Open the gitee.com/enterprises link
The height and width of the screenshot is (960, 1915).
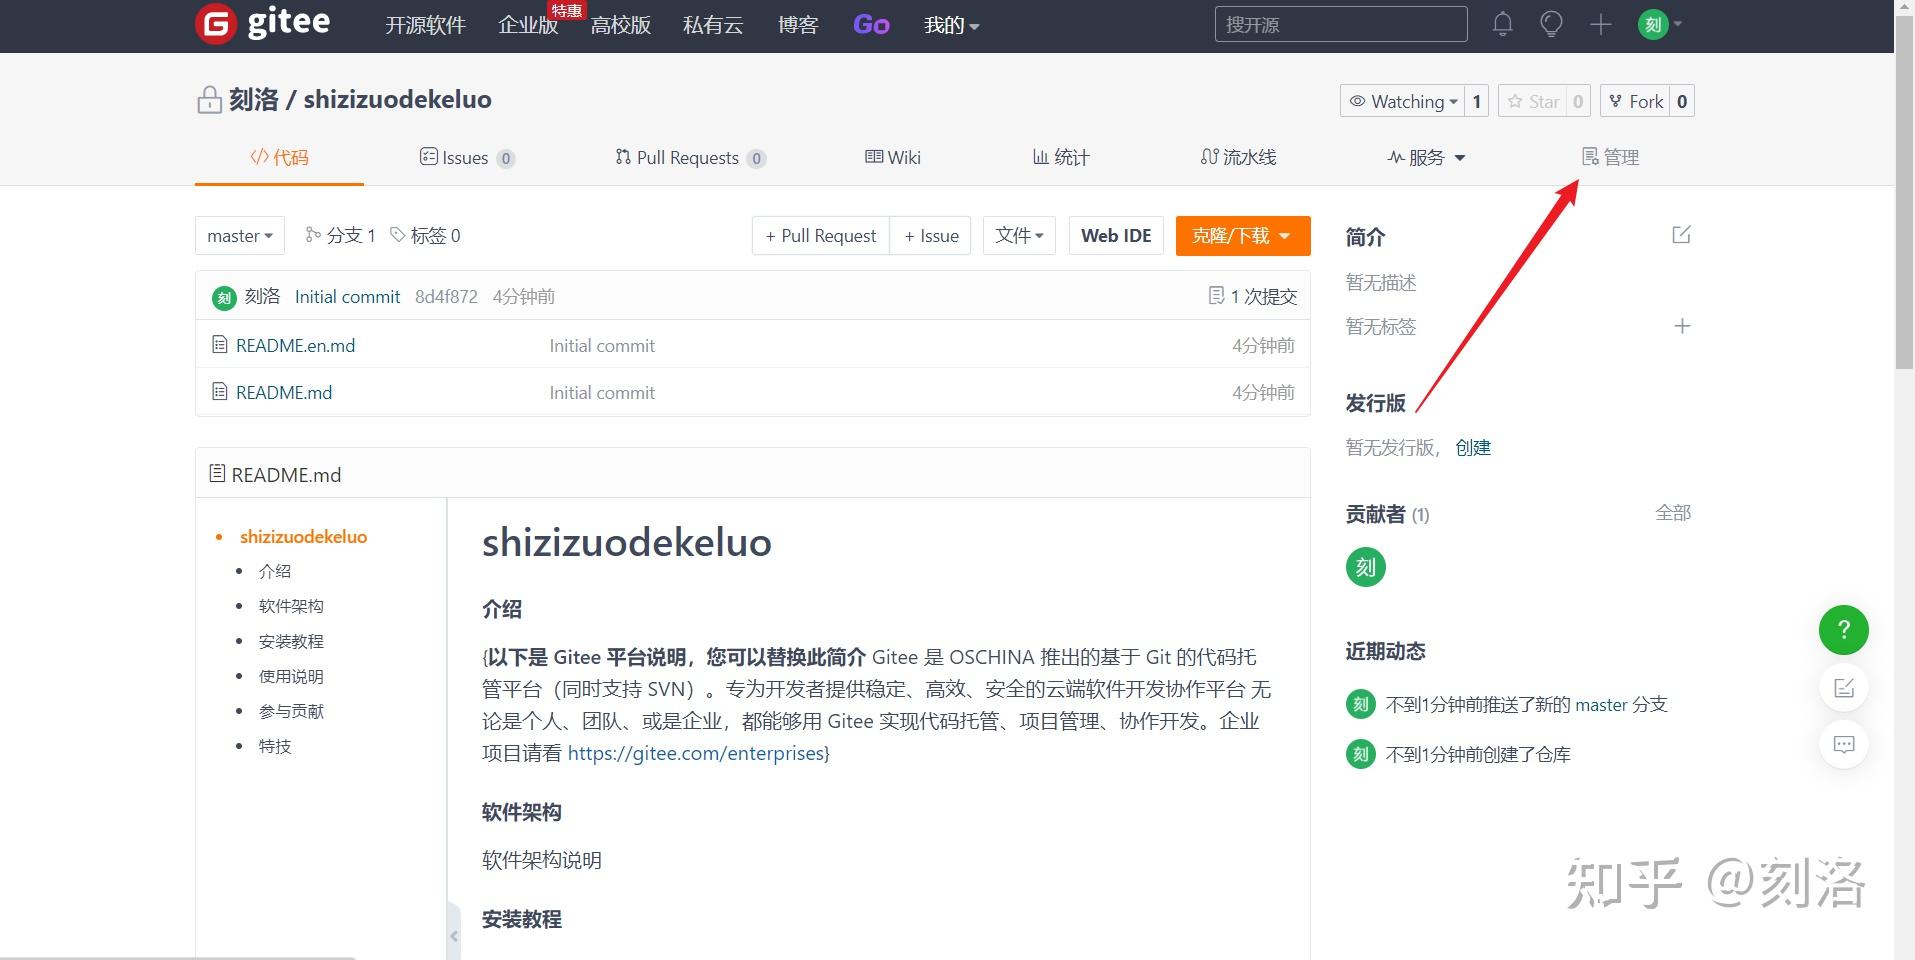coord(696,753)
